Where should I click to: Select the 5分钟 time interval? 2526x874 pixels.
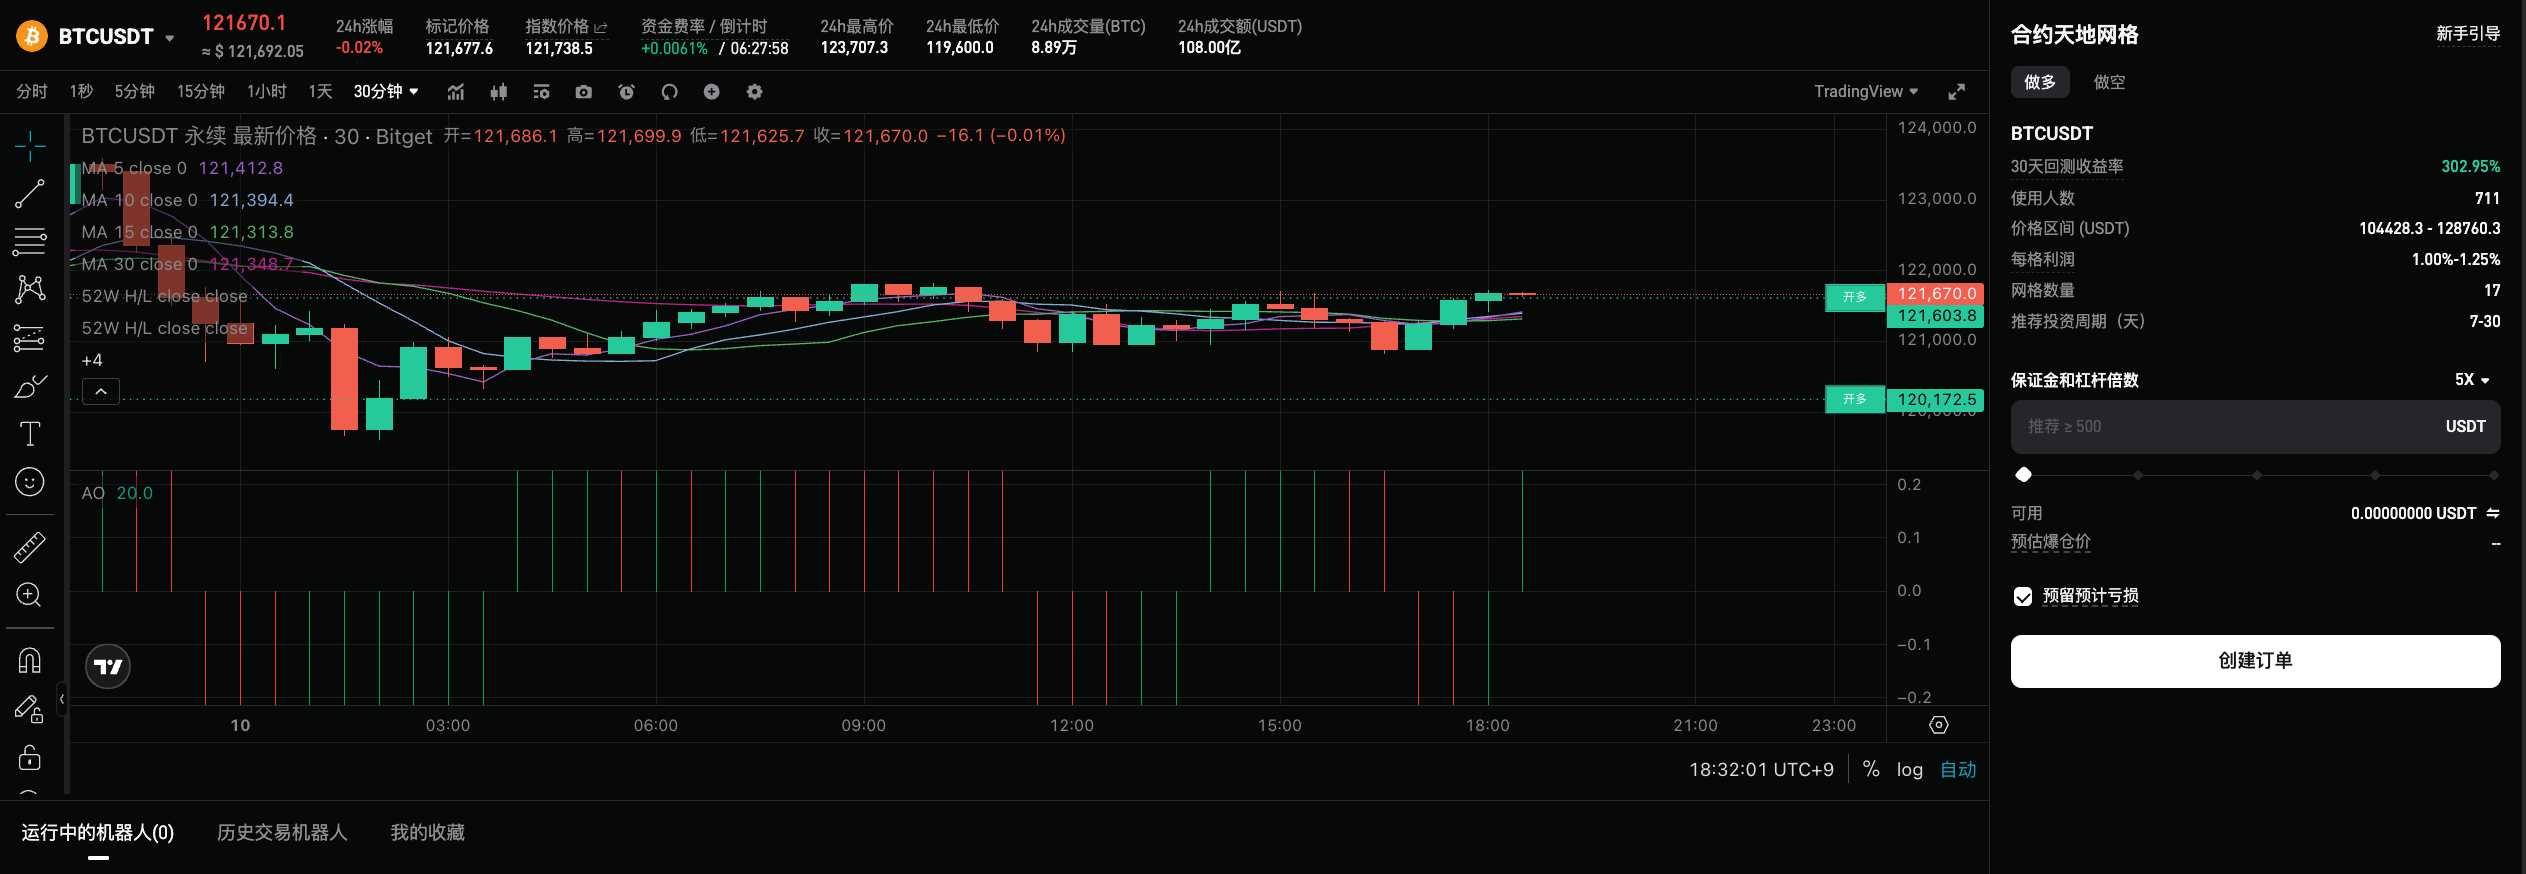point(134,92)
